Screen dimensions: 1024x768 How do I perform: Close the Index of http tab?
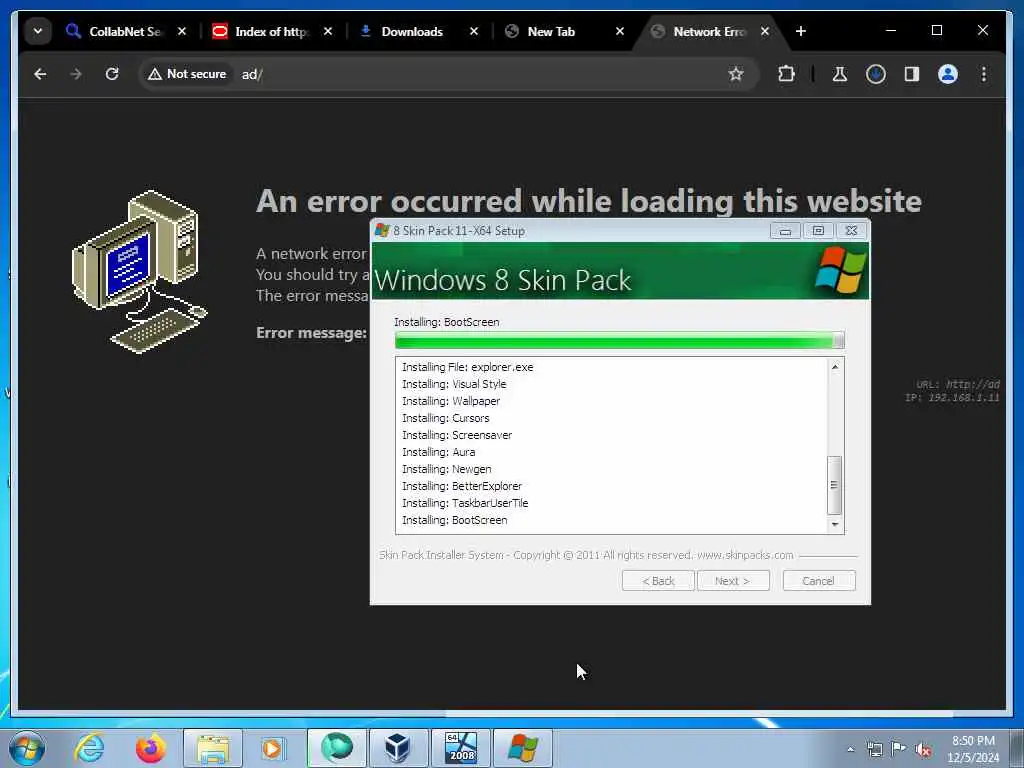pos(328,31)
